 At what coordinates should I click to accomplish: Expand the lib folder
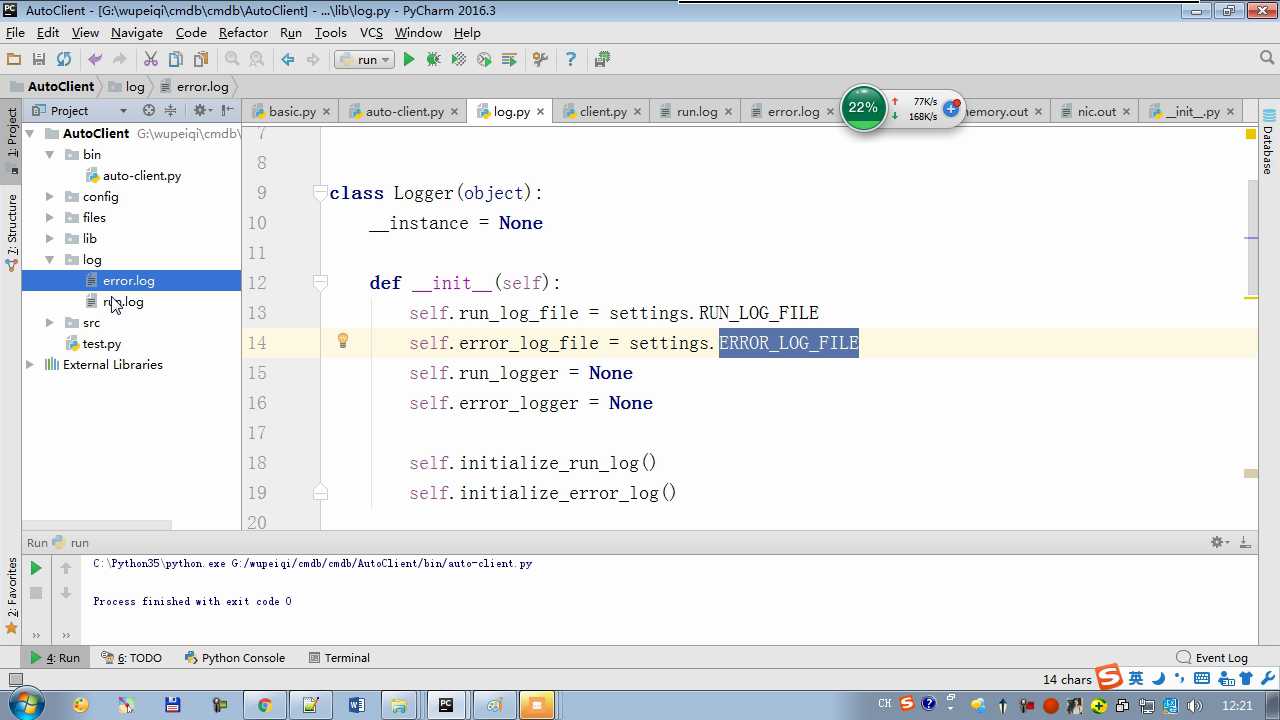pos(50,238)
